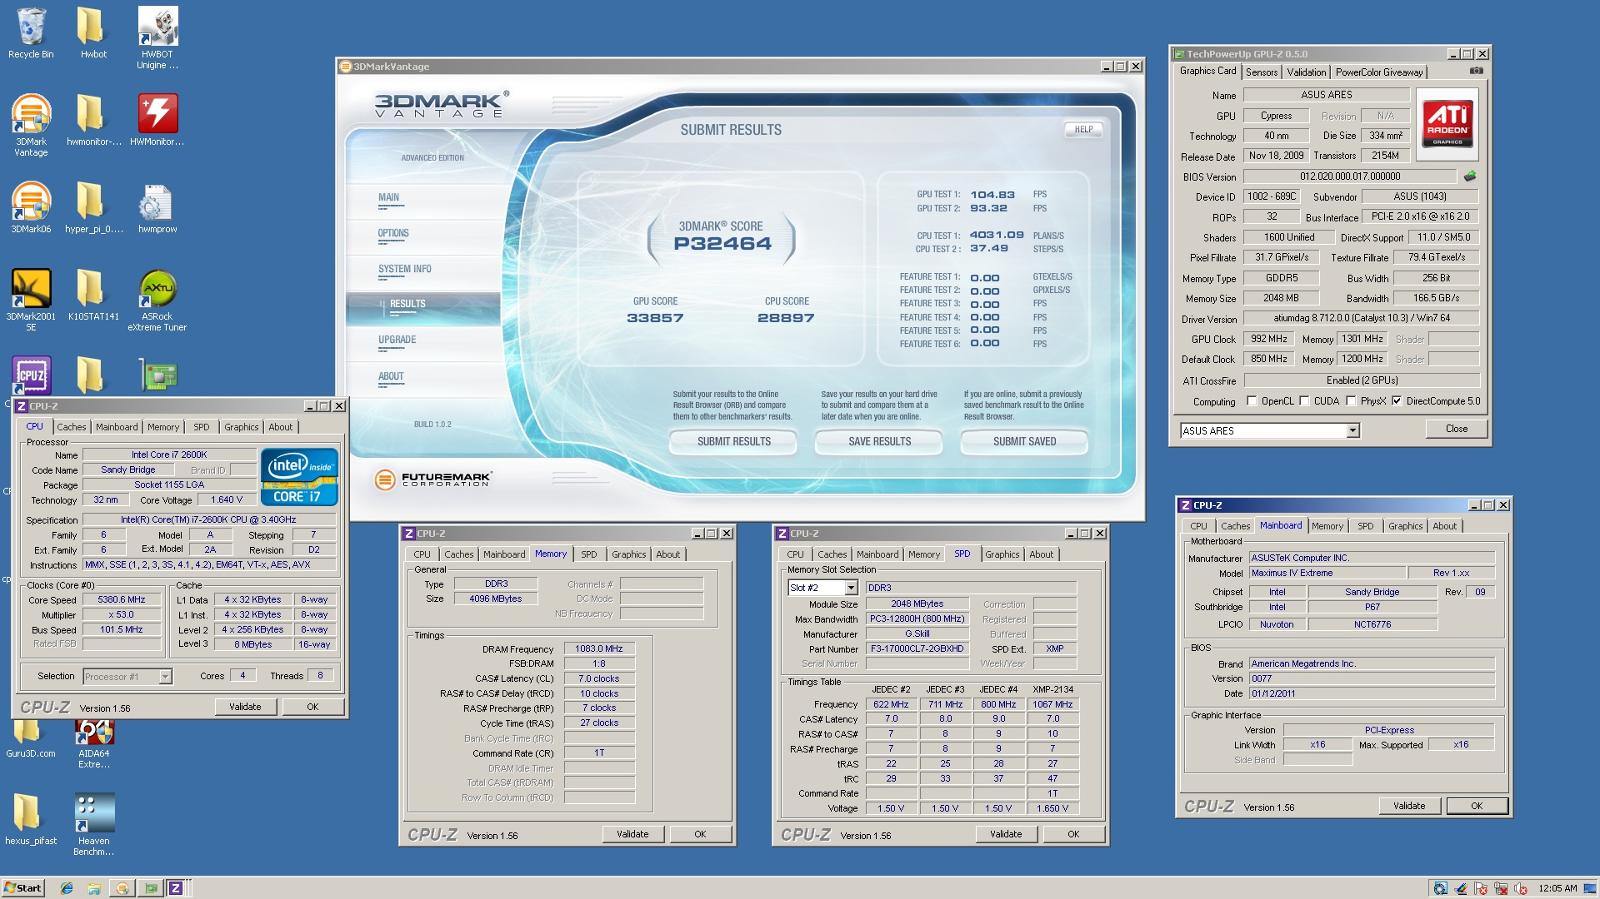
Task: Open the hexus_pifast folder
Action: [31, 820]
